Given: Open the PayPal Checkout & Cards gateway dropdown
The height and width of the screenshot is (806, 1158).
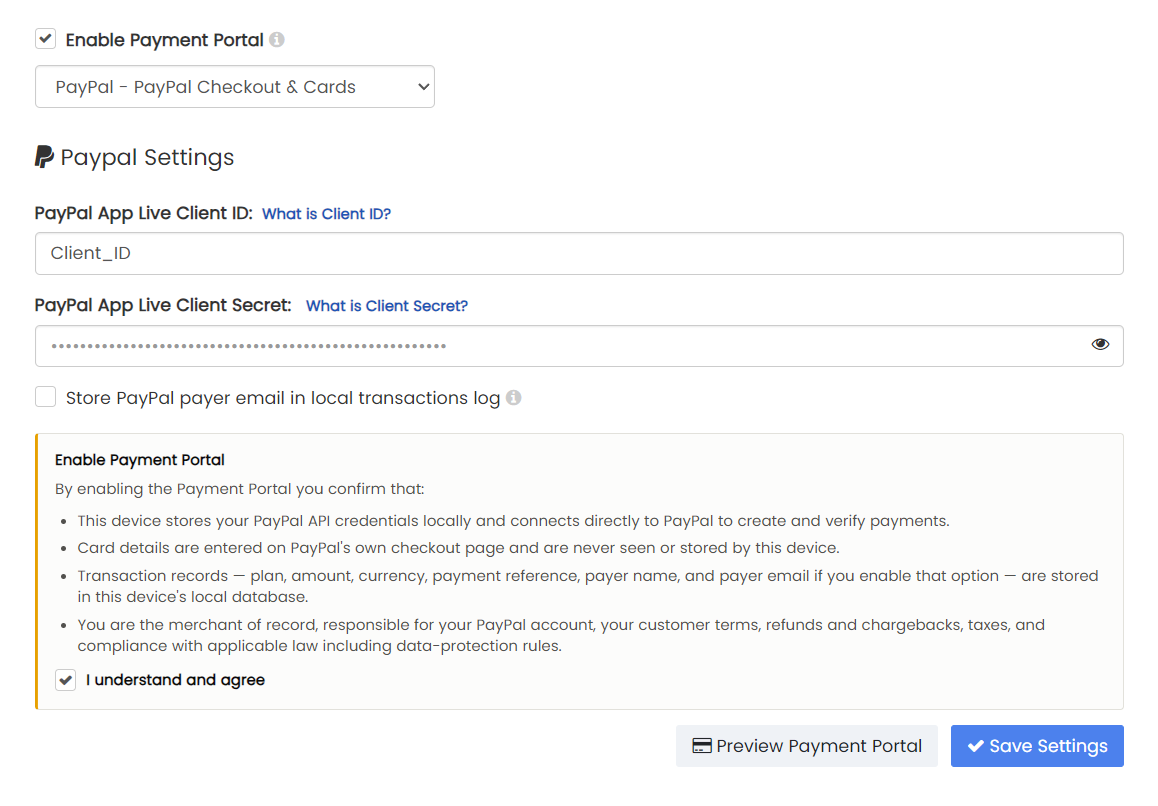Looking at the screenshot, I should point(235,86).
